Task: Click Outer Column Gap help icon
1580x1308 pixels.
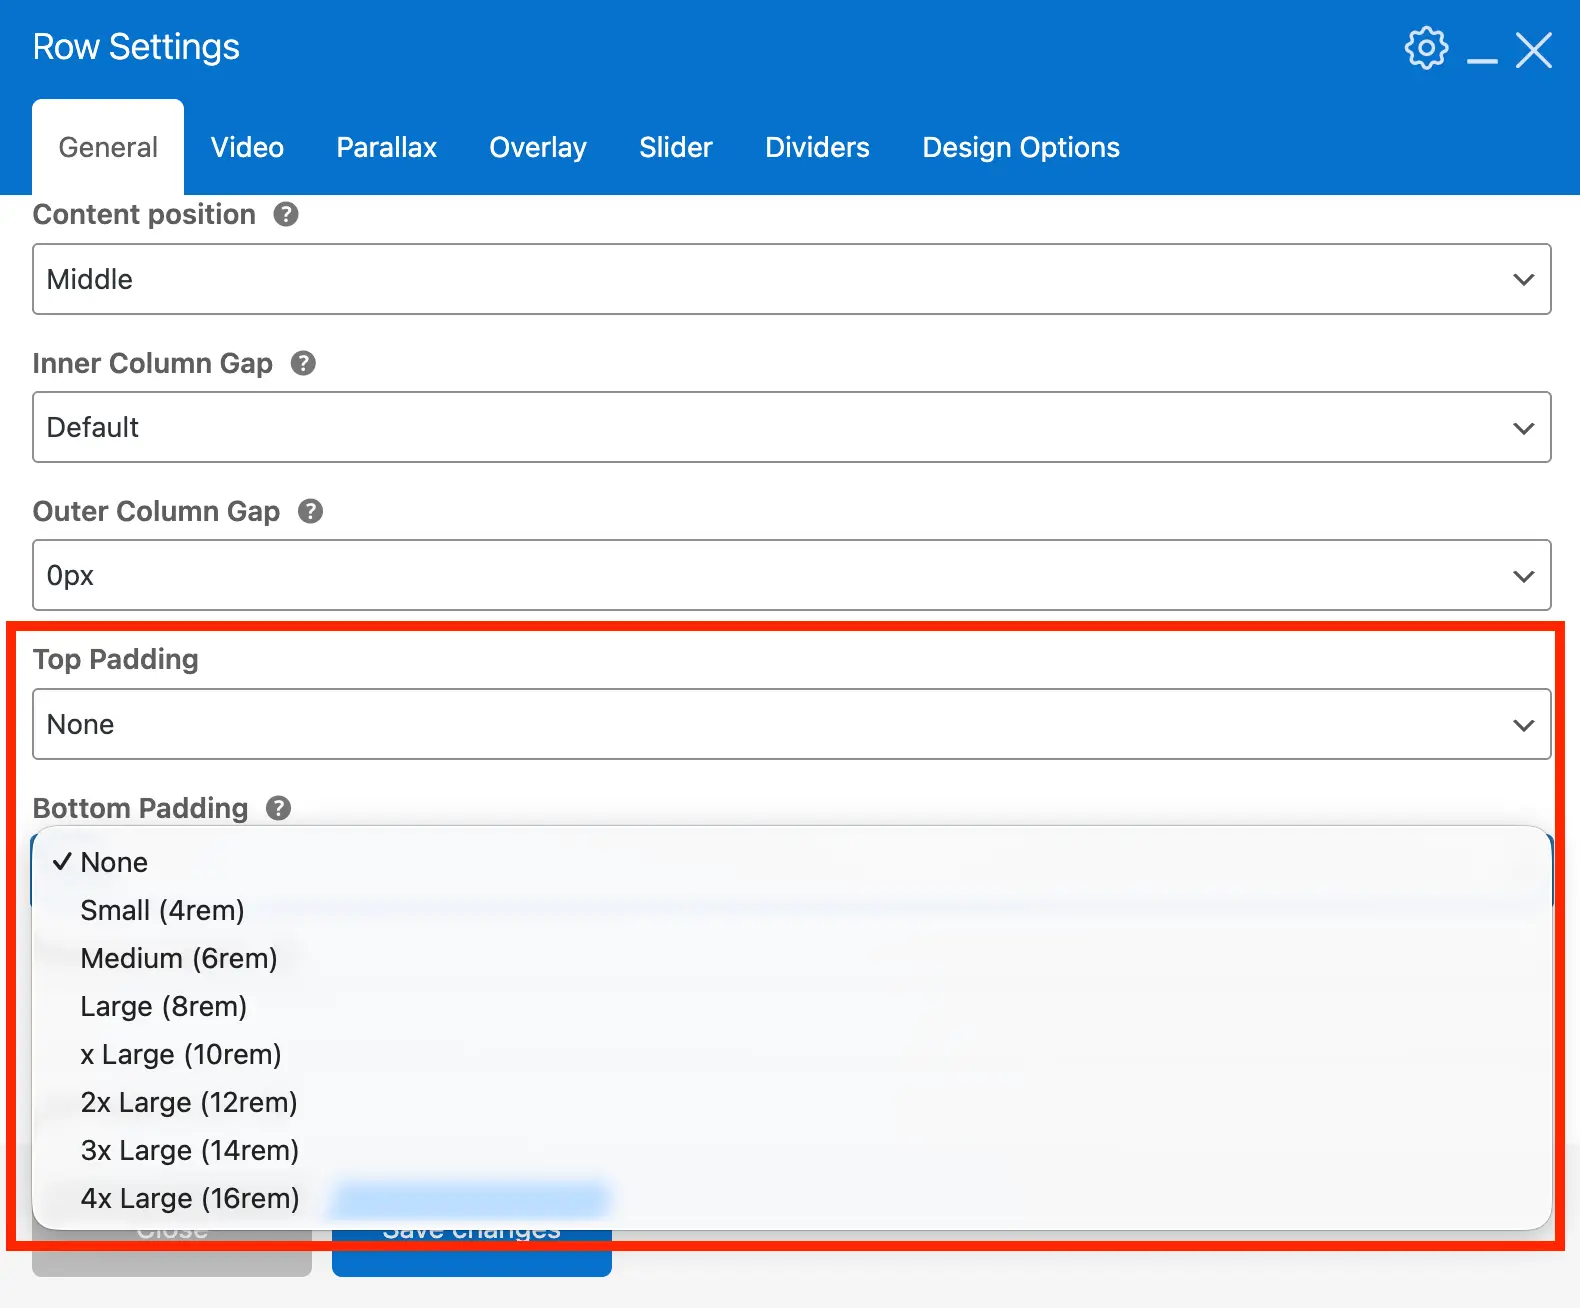Action: point(311,512)
